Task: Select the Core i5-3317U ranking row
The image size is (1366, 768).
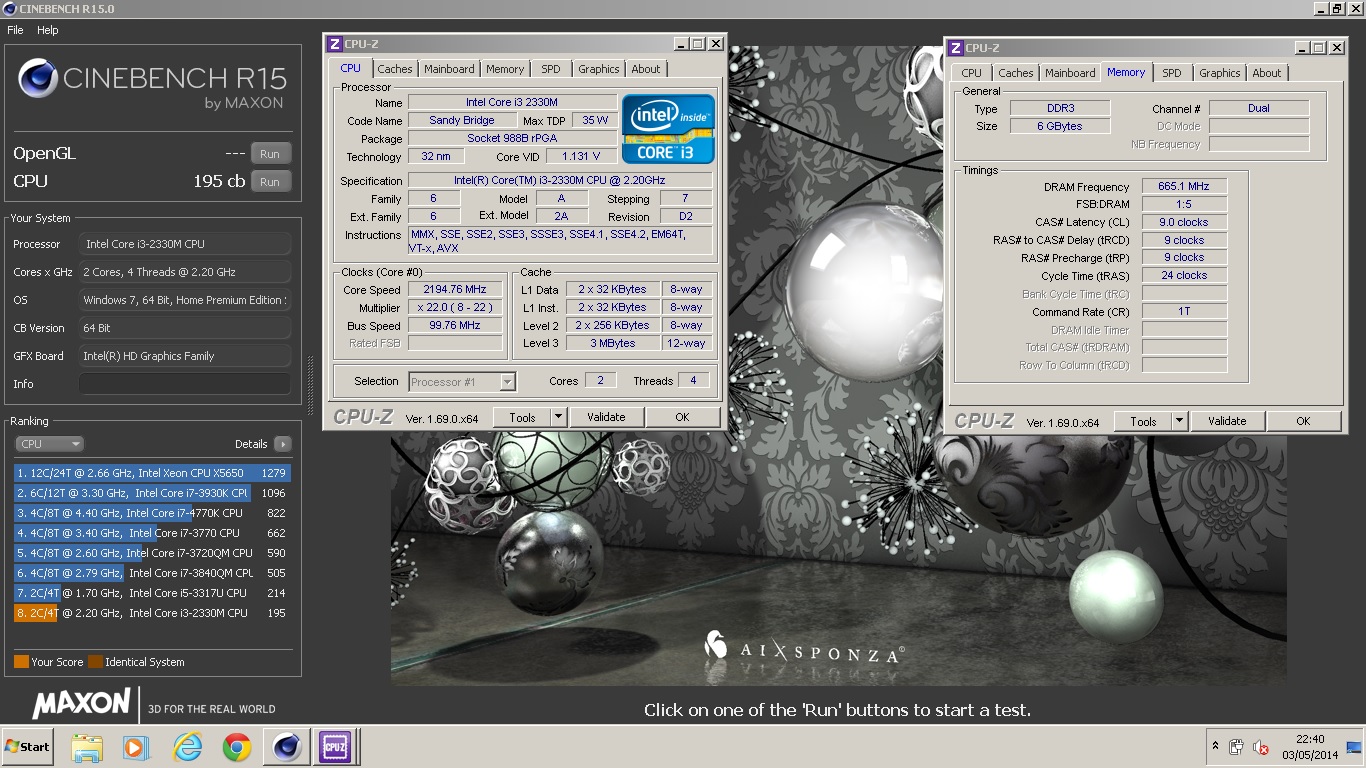Action: pos(151,593)
